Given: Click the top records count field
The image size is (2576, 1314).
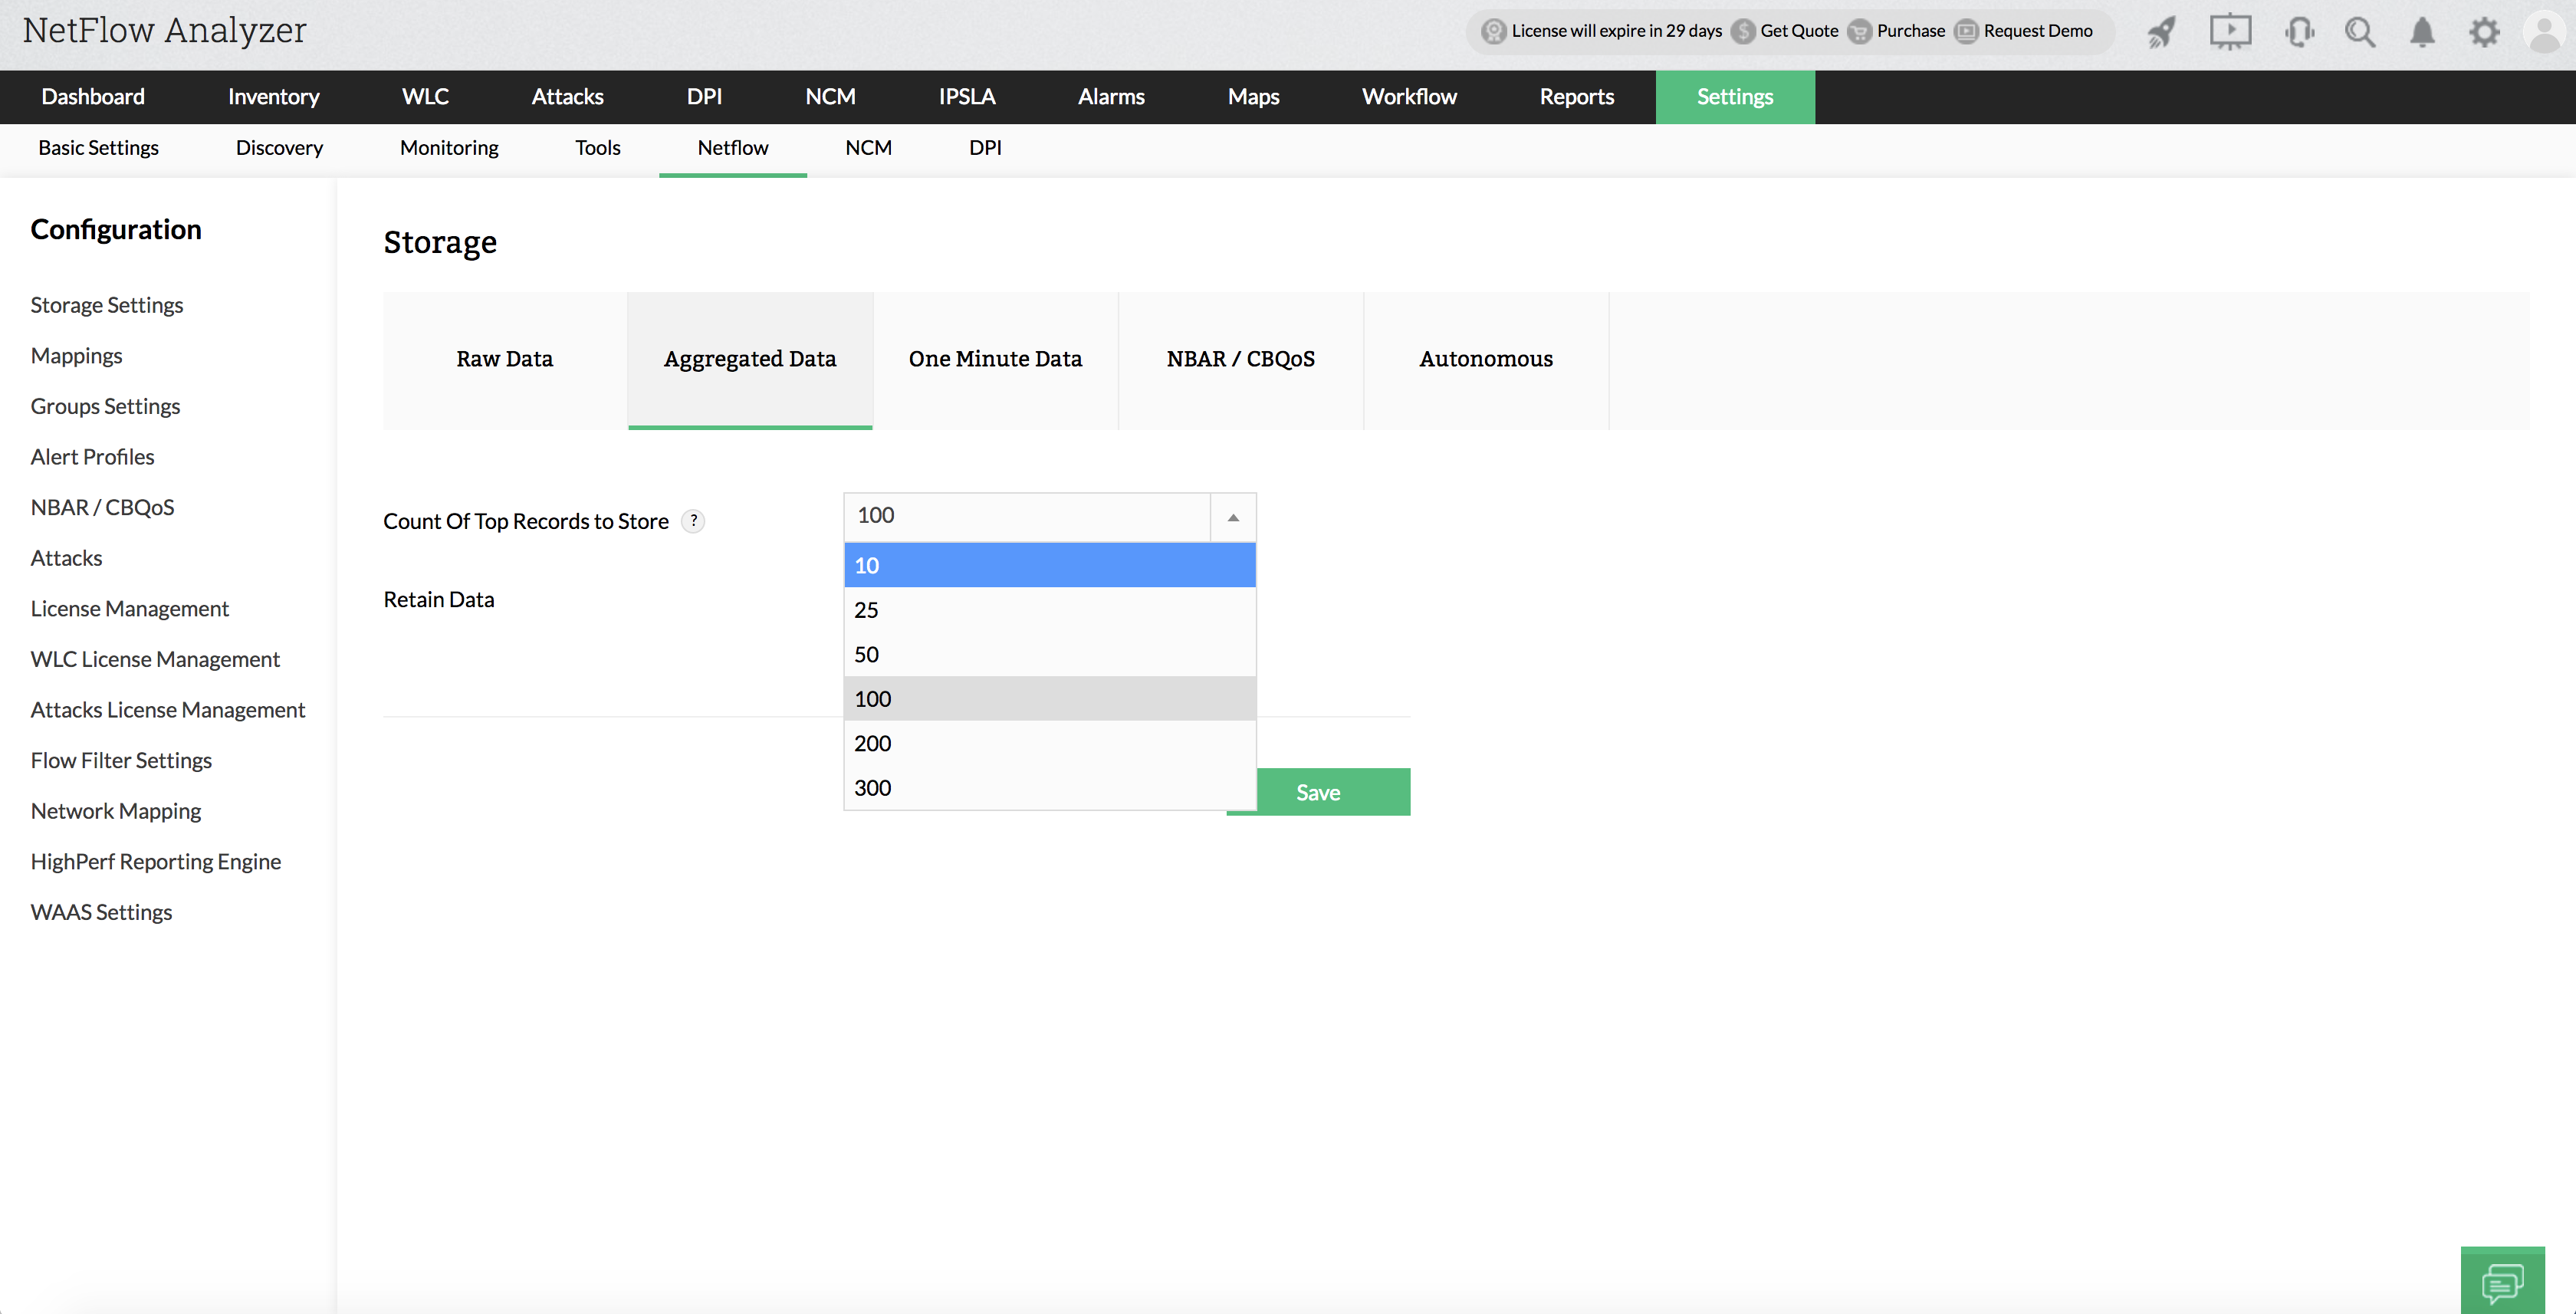Looking at the screenshot, I should (1027, 516).
